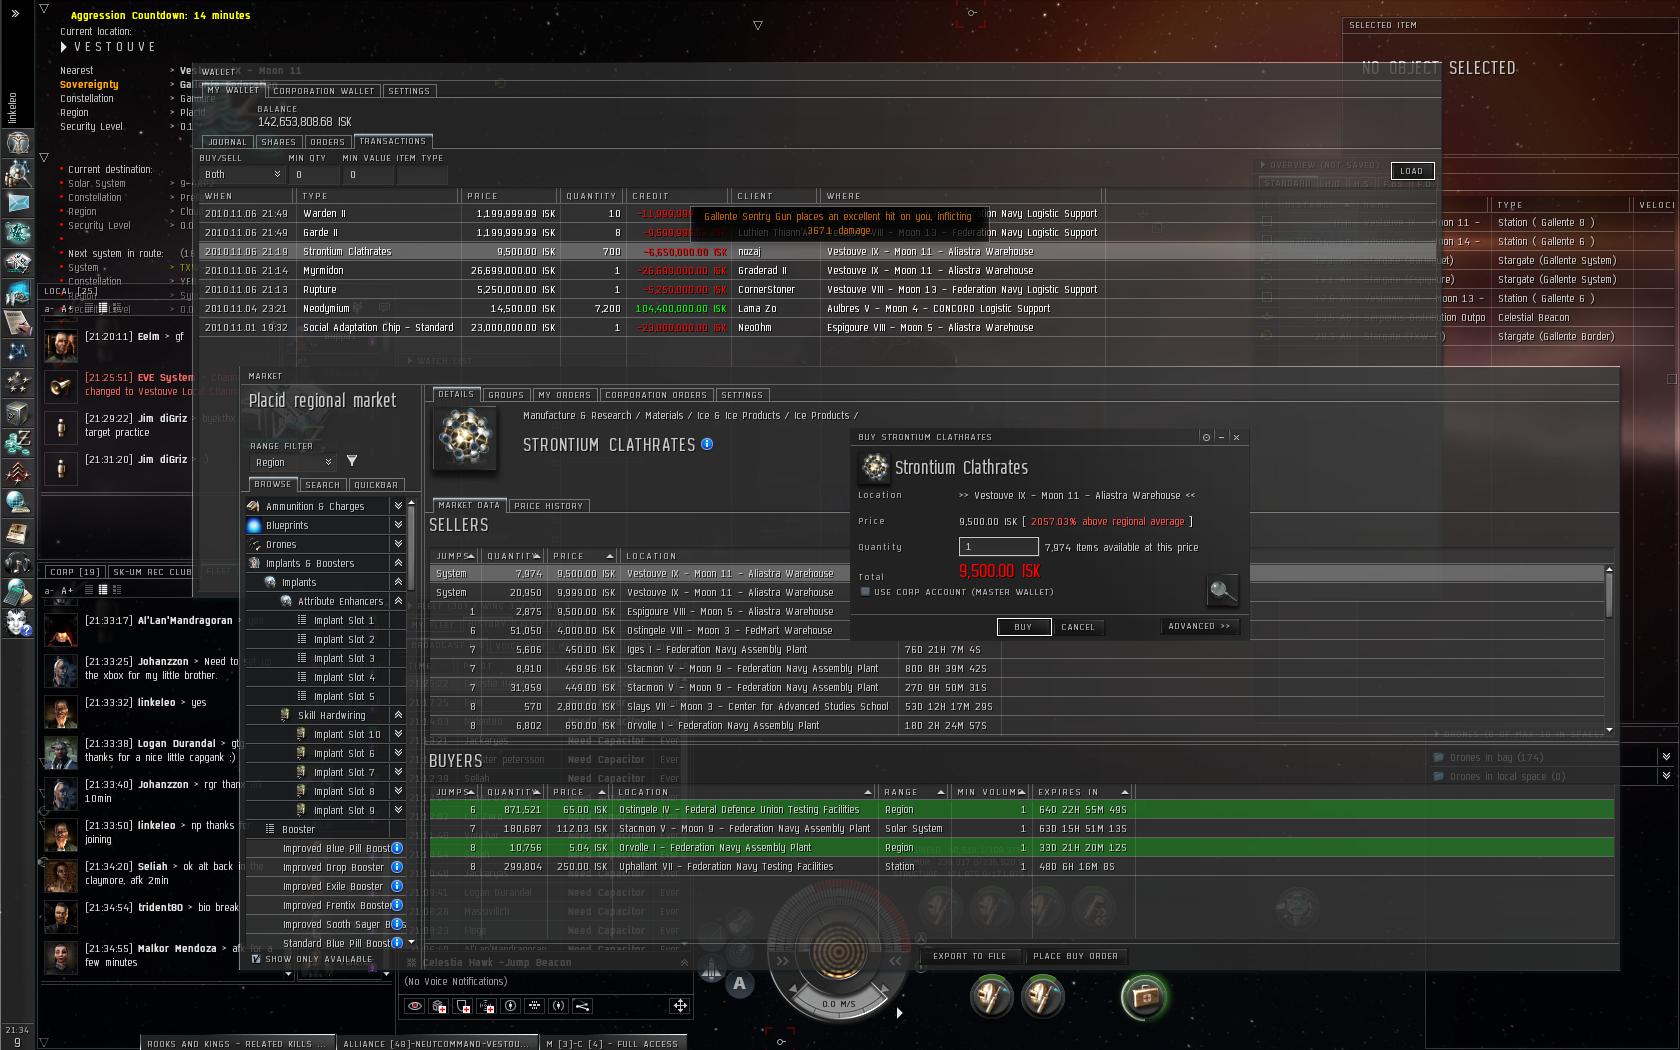
Task: Increase corp chat font size with A+
Action: (68, 590)
